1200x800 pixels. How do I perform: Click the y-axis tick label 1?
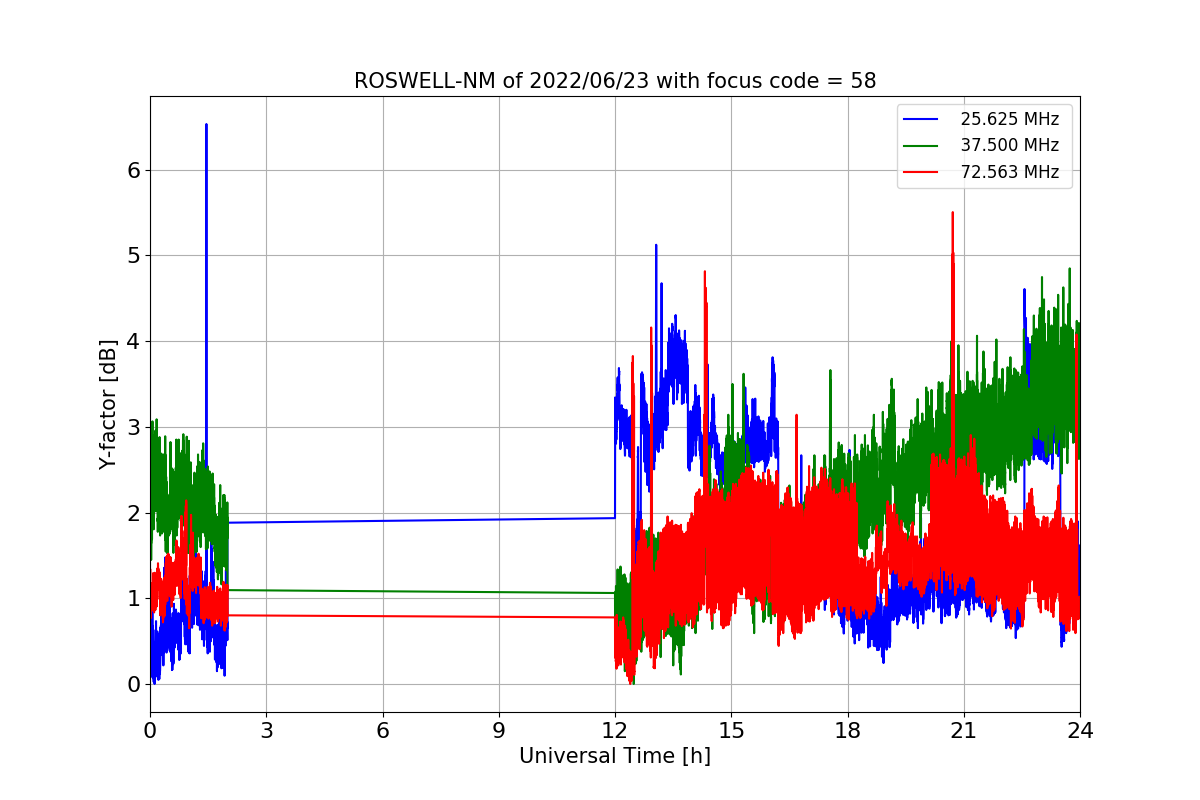tap(133, 599)
